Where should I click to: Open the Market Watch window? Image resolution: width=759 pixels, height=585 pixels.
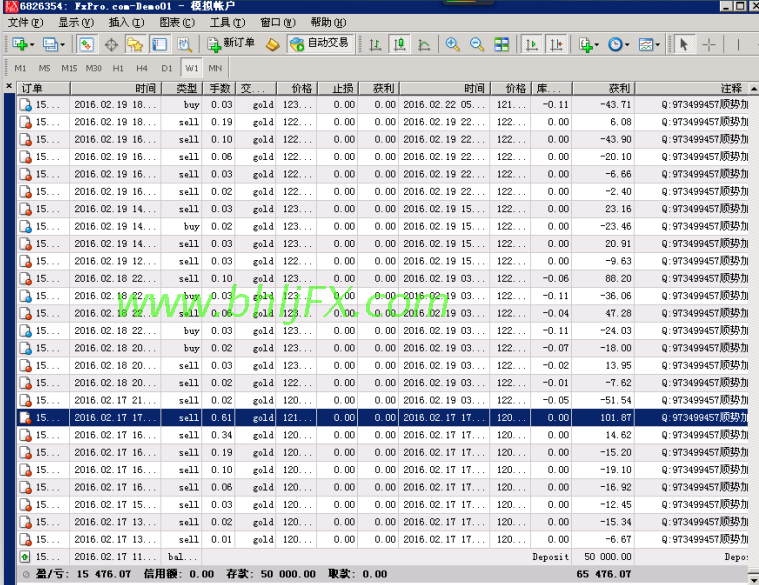click(86, 45)
